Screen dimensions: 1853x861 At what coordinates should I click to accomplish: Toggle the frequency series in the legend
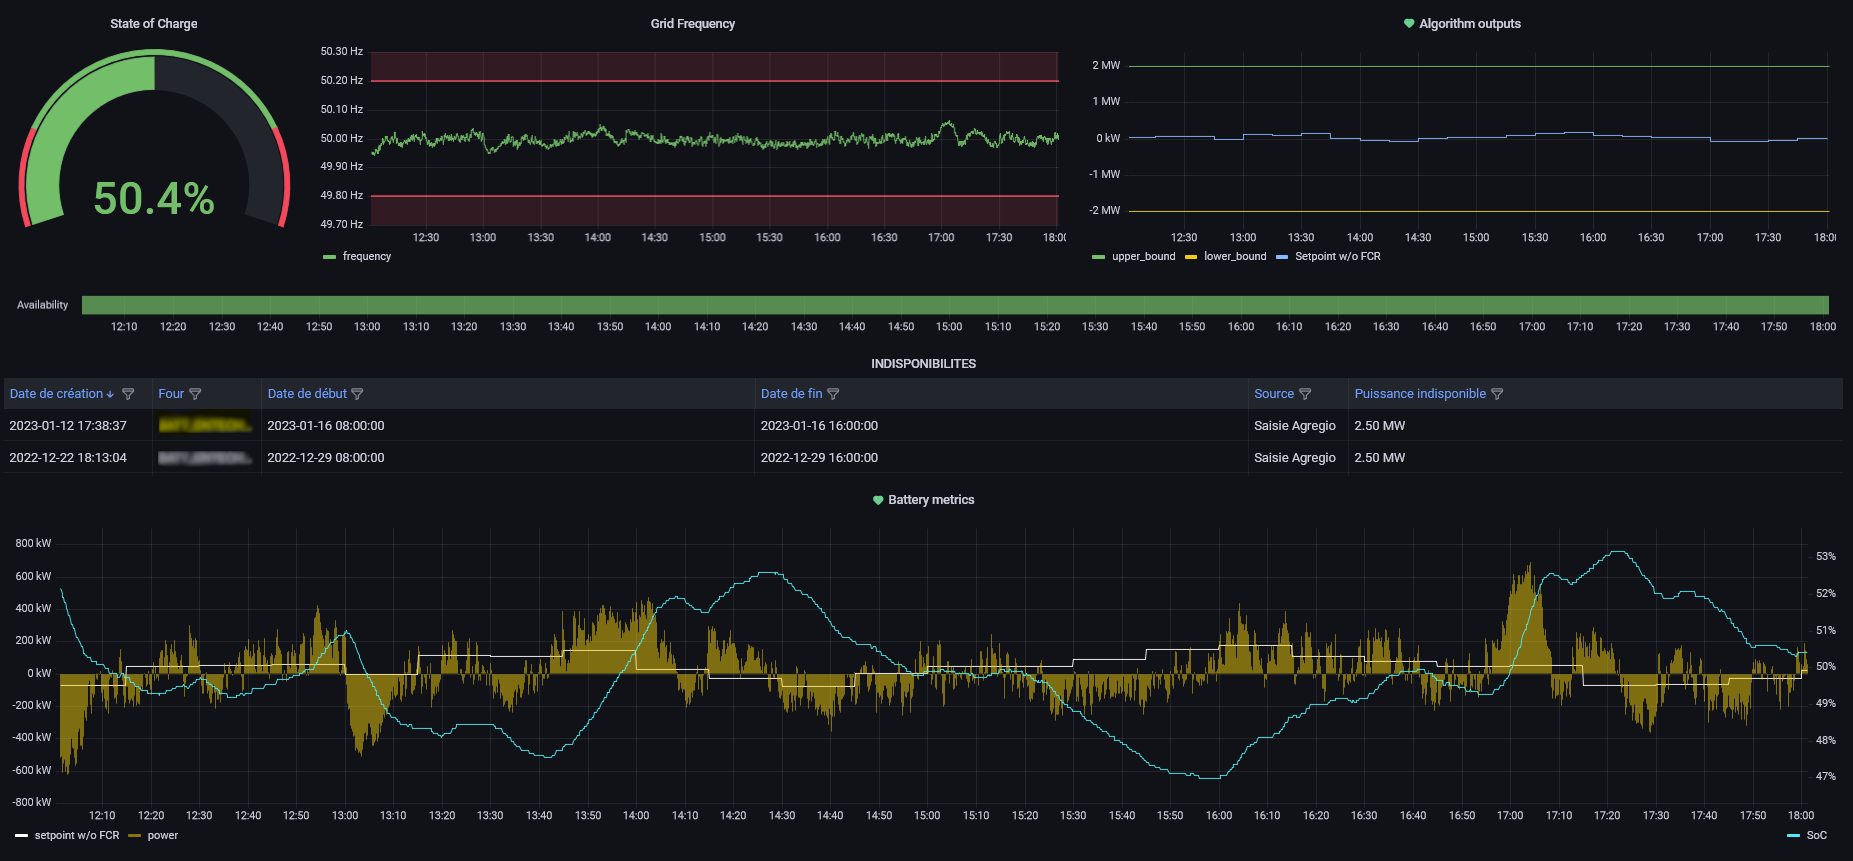[x=366, y=257]
